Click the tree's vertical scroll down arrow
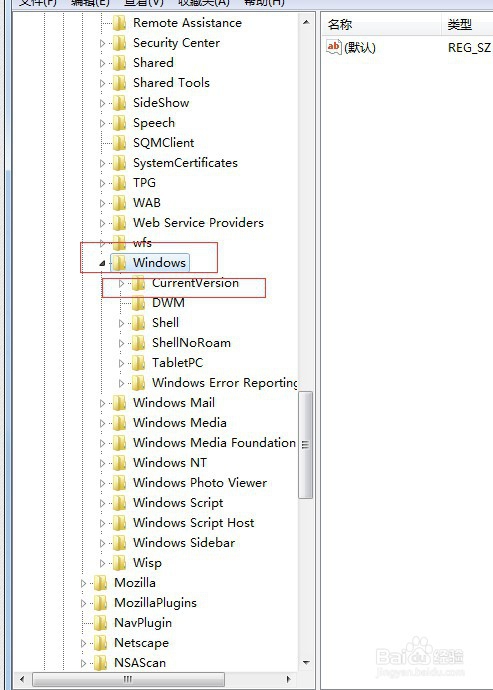 tap(306, 663)
